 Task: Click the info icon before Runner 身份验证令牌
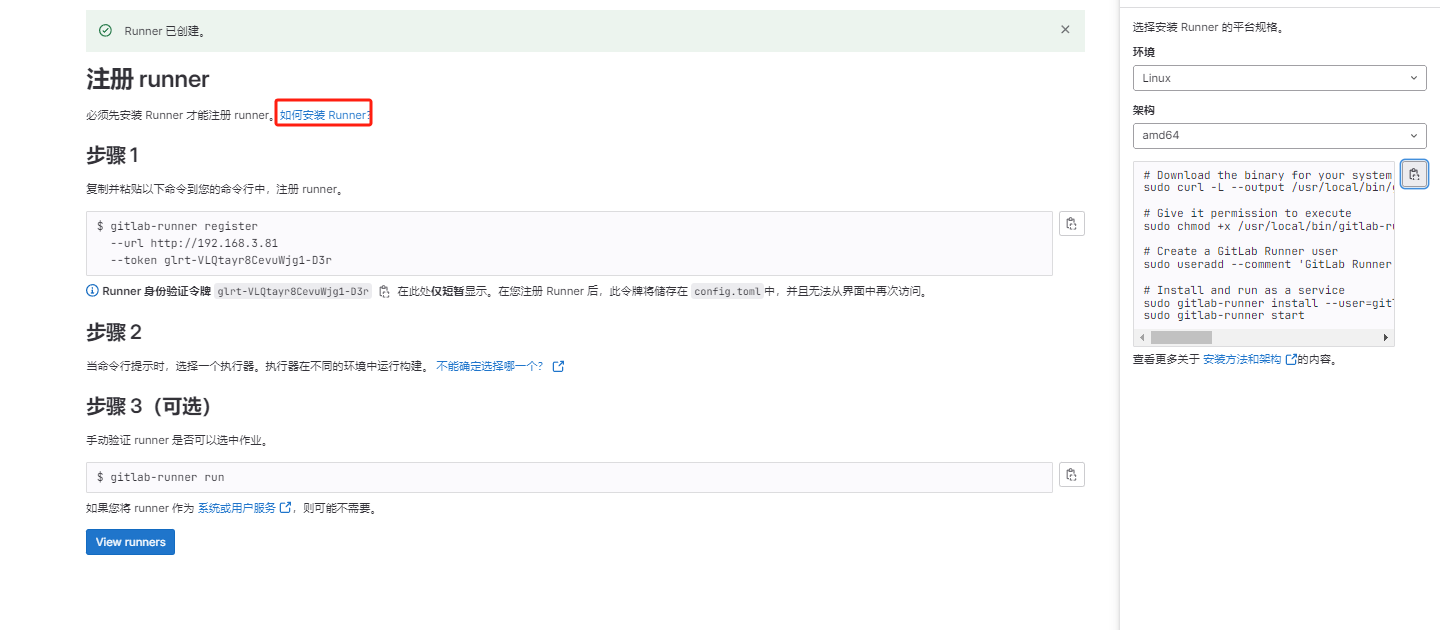pyautogui.click(x=94, y=290)
